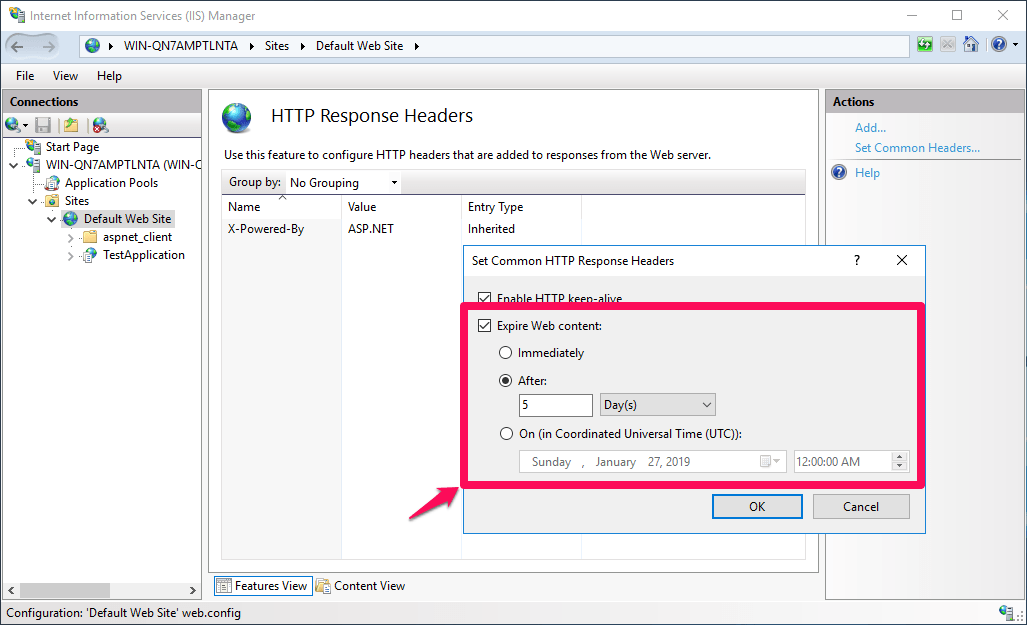Click the OK button
Screen dimensions: 1027x625
(x=756, y=506)
